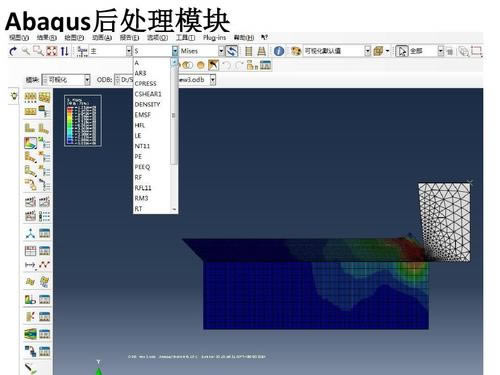Open the 工具(T) menu
The height and width of the screenshot is (375, 500).
[x=185, y=38]
